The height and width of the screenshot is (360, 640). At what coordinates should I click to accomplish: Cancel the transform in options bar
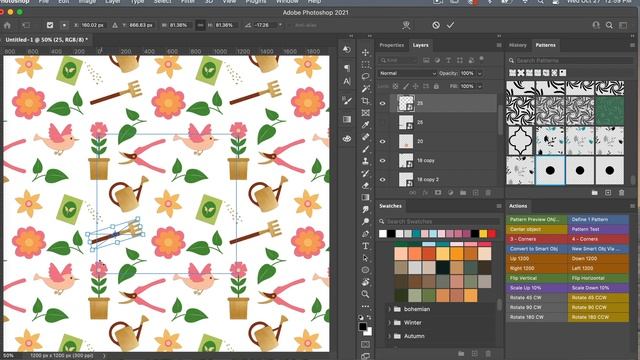[x=436, y=25]
